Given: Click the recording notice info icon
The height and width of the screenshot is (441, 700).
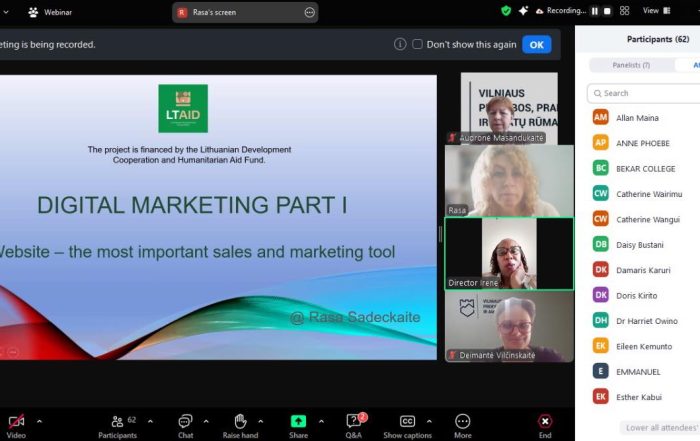Looking at the screenshot, I should coord(400,44).
